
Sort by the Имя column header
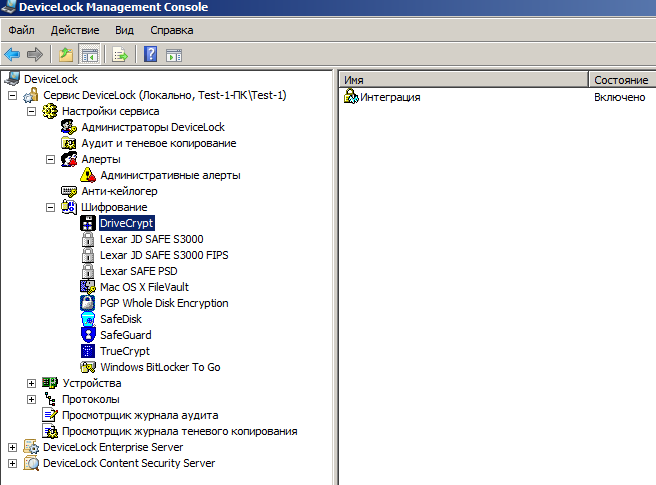(x=463, y=80)
